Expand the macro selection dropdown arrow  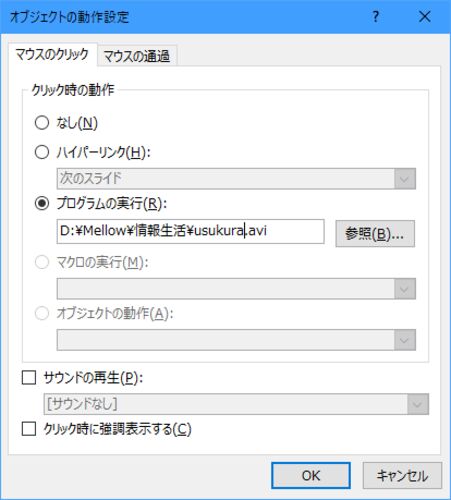pos(405,289)
